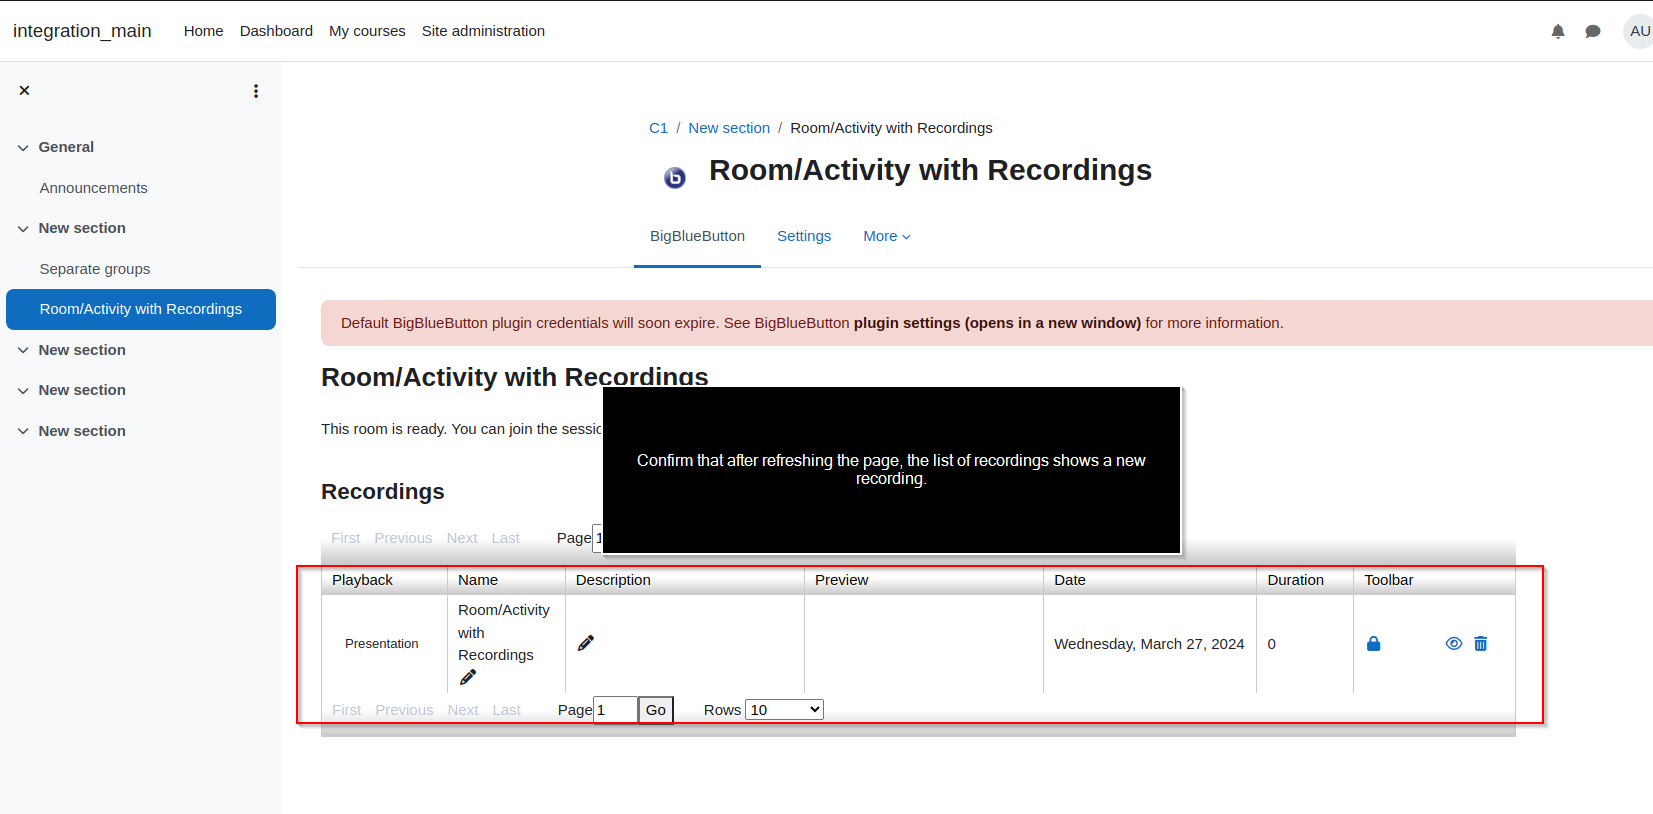Open the notifications bell icon
This screenshot has width=1653, height=814.
1557,31
